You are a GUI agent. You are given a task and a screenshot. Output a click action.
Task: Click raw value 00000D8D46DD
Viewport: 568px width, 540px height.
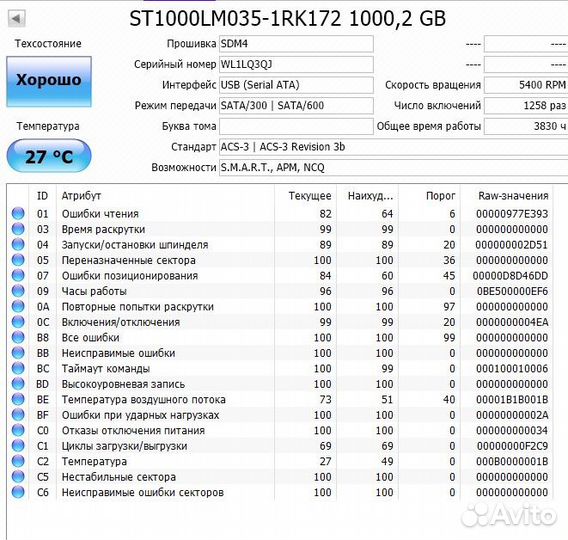[x=510, y=276]
